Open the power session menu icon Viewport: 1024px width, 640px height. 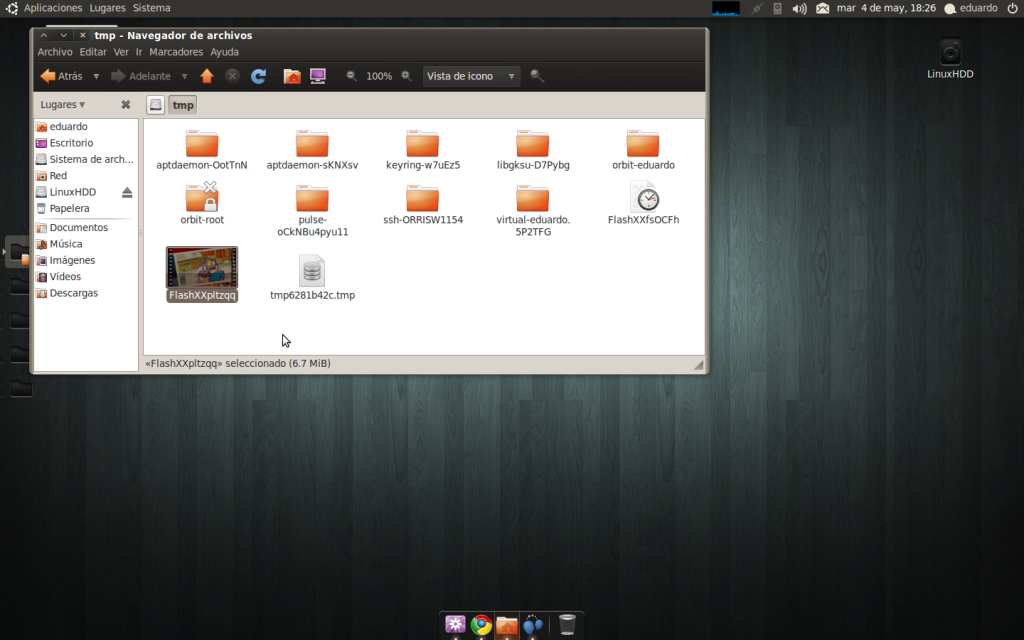[x=1012, y=8]
